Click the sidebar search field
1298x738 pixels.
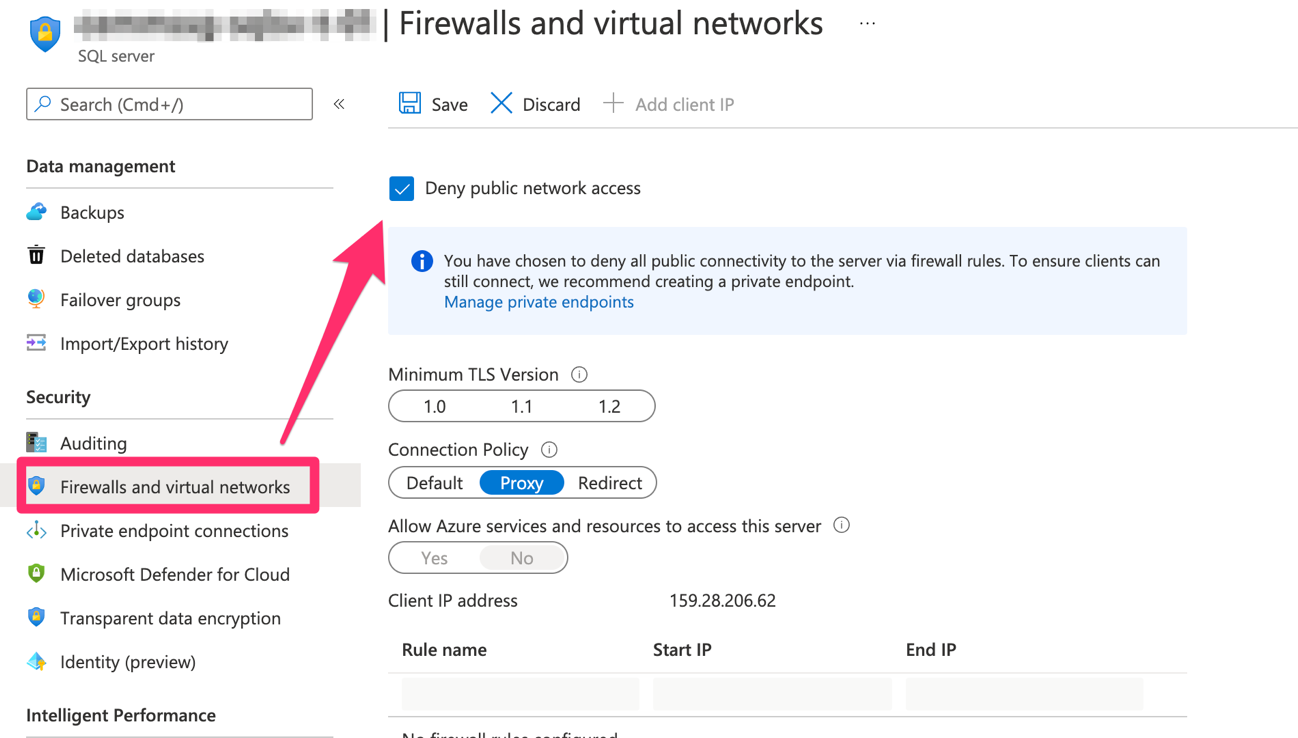click(x=169, y=104)
